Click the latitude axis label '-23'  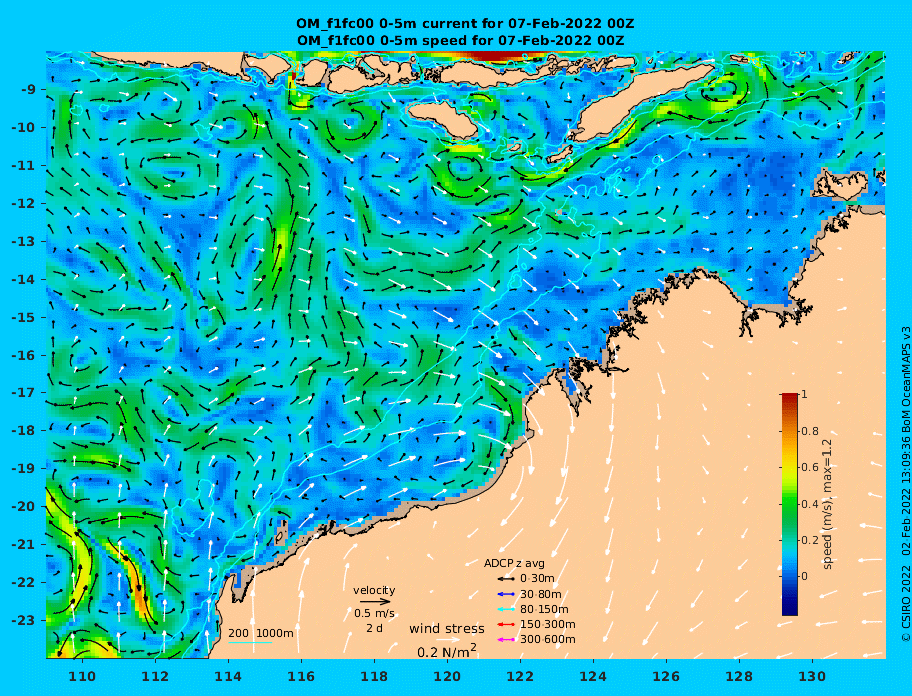point(24,620)
